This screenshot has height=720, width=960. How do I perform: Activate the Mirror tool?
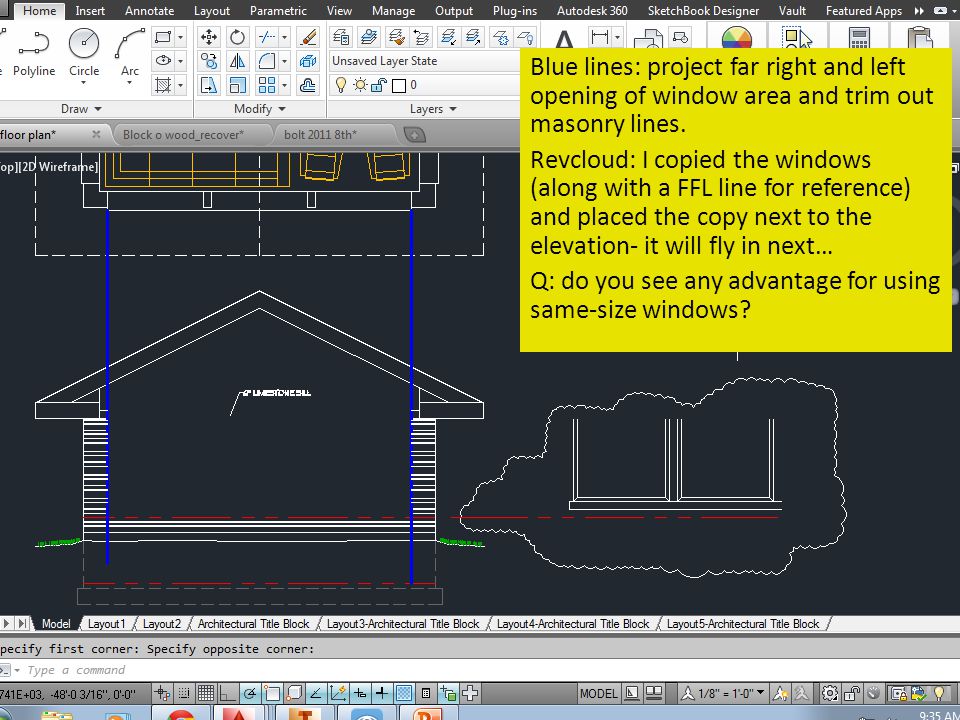(237, 61)
